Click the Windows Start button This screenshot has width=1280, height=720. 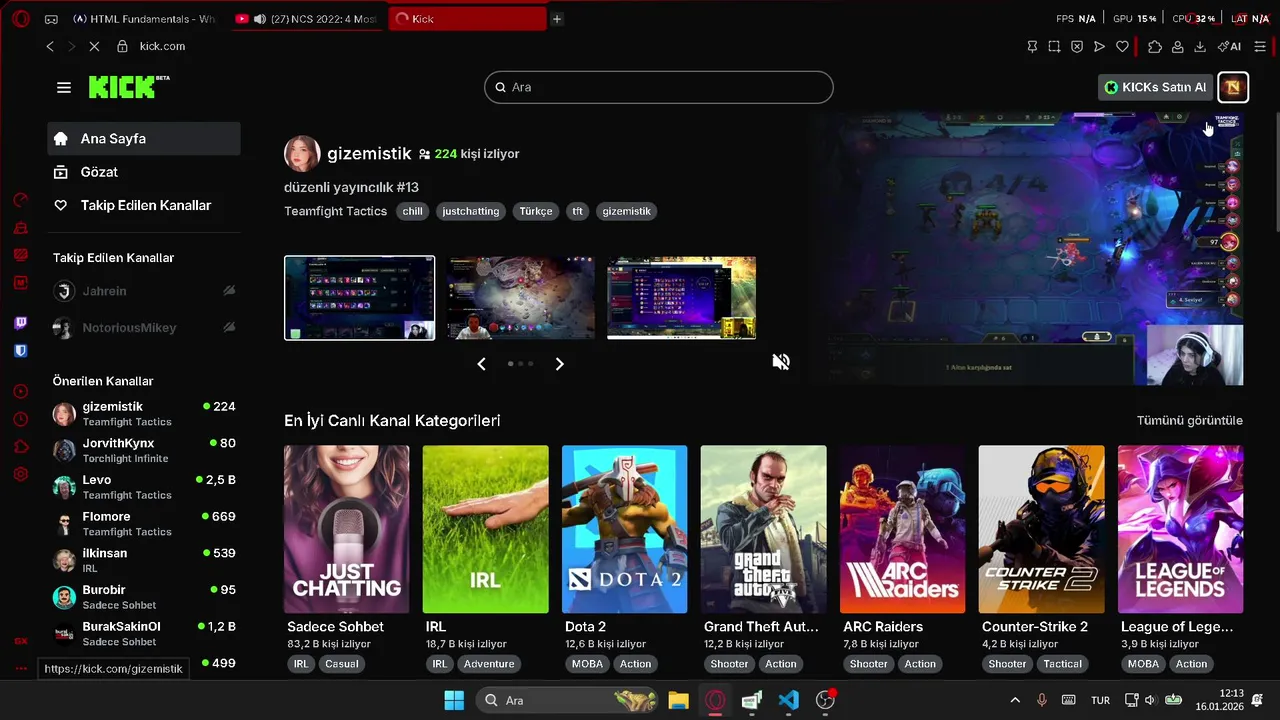click(x=453, y=700)
